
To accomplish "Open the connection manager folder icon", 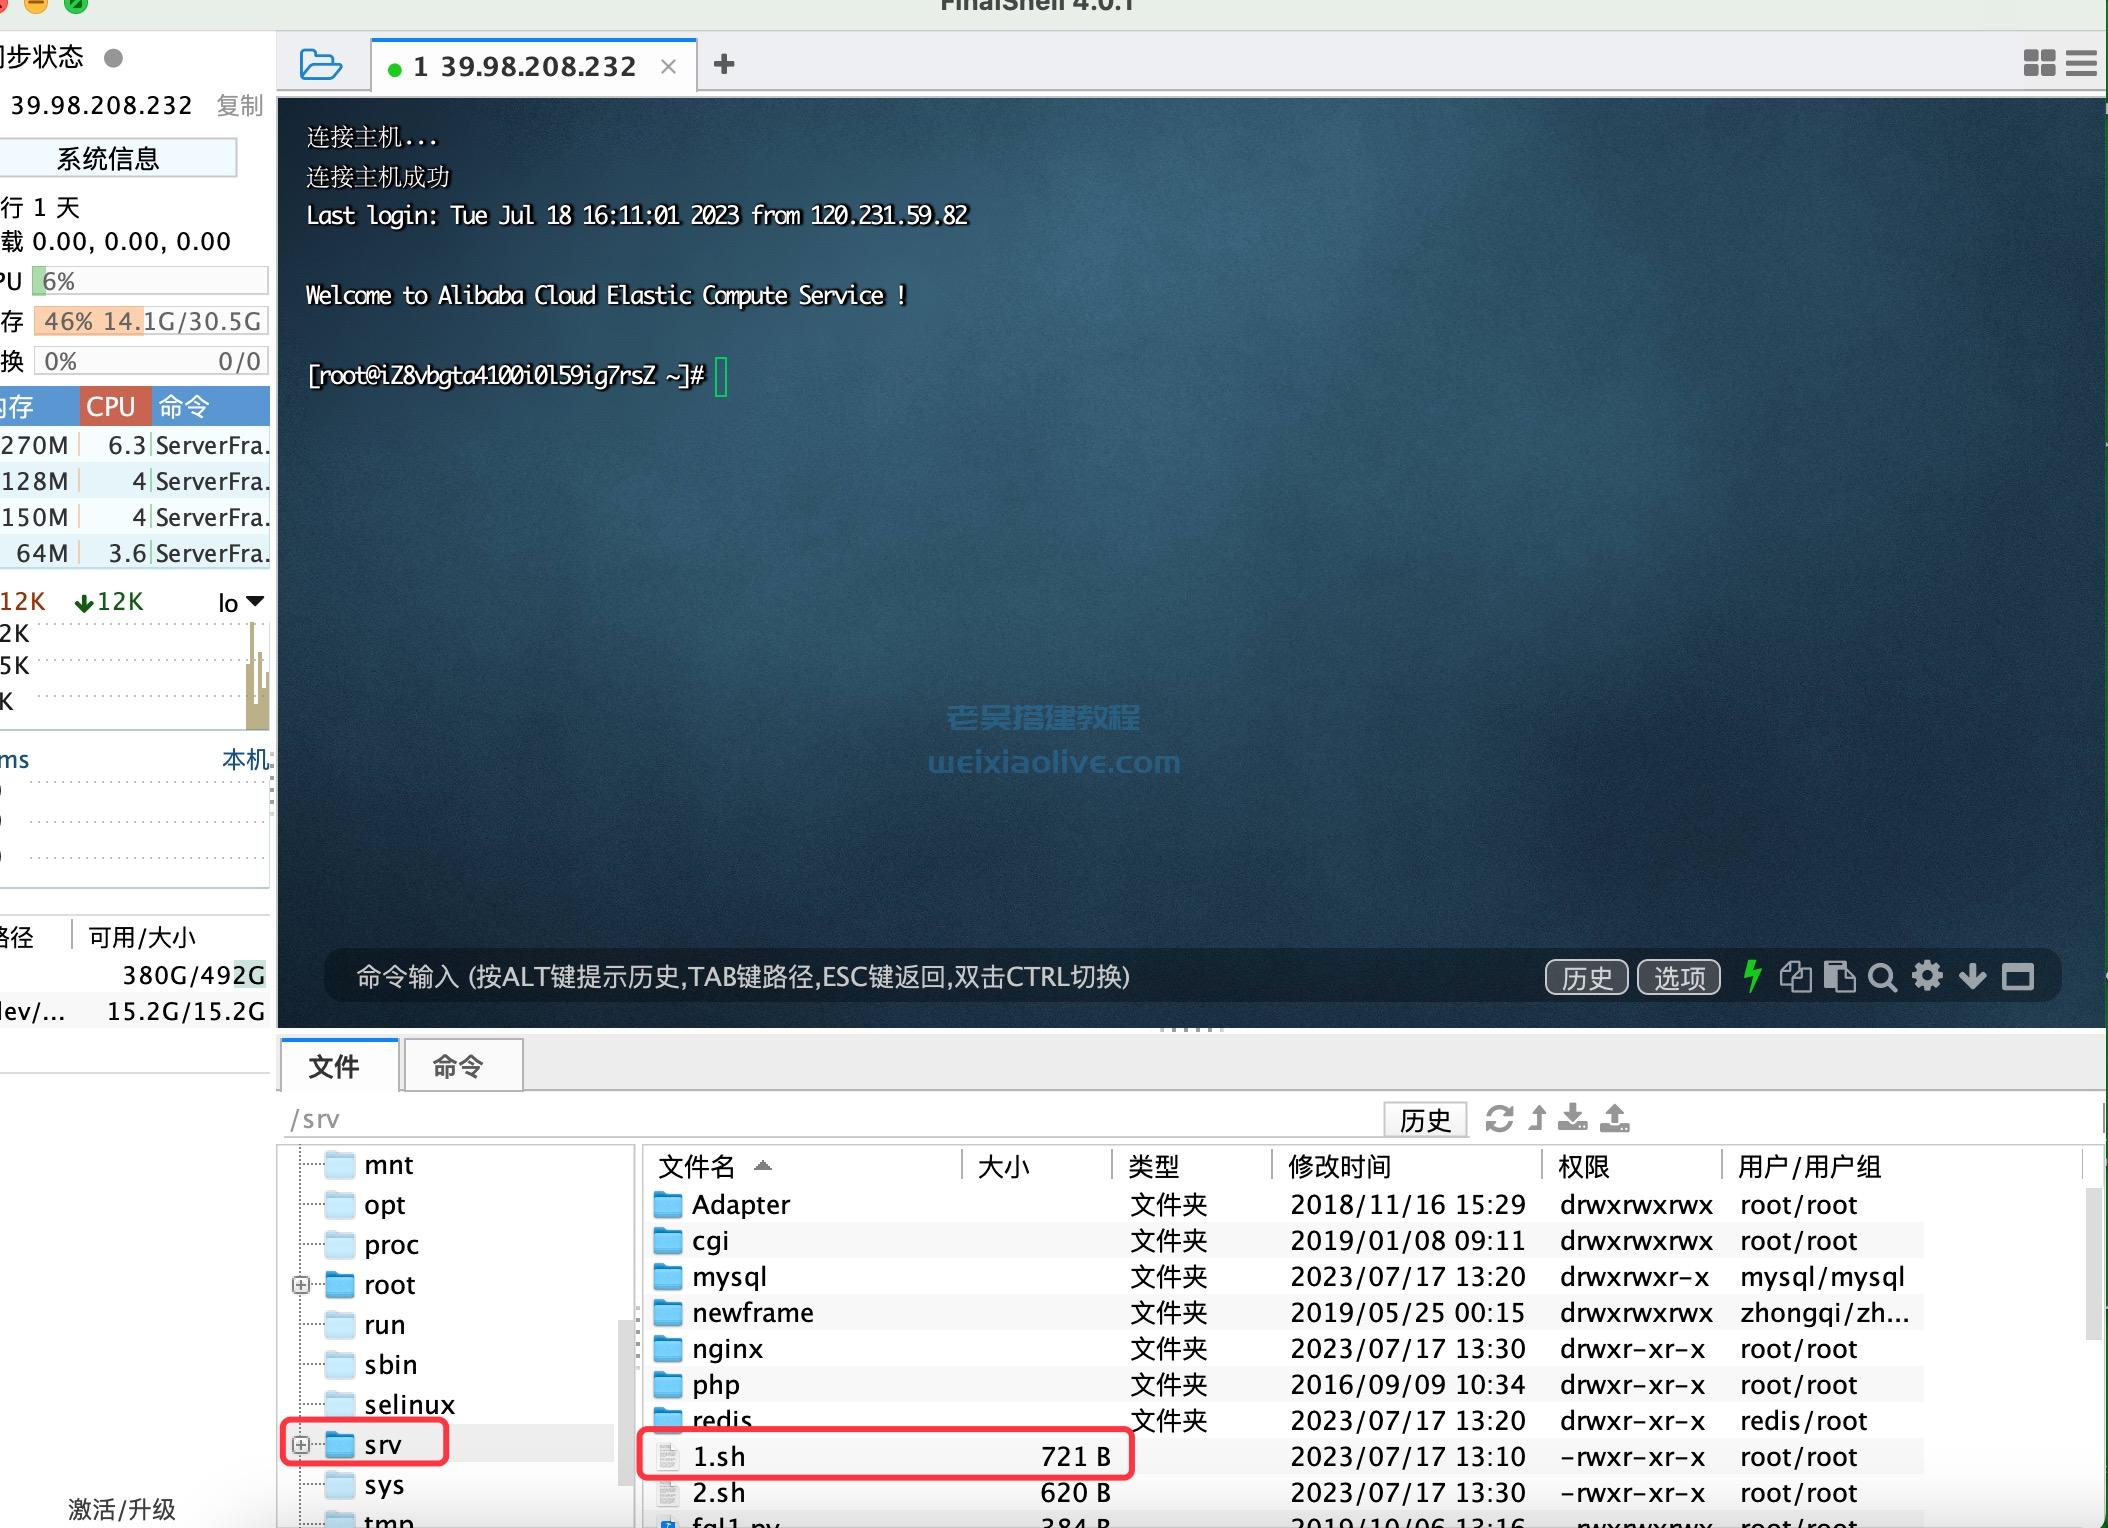I will (x=320, y=65).
